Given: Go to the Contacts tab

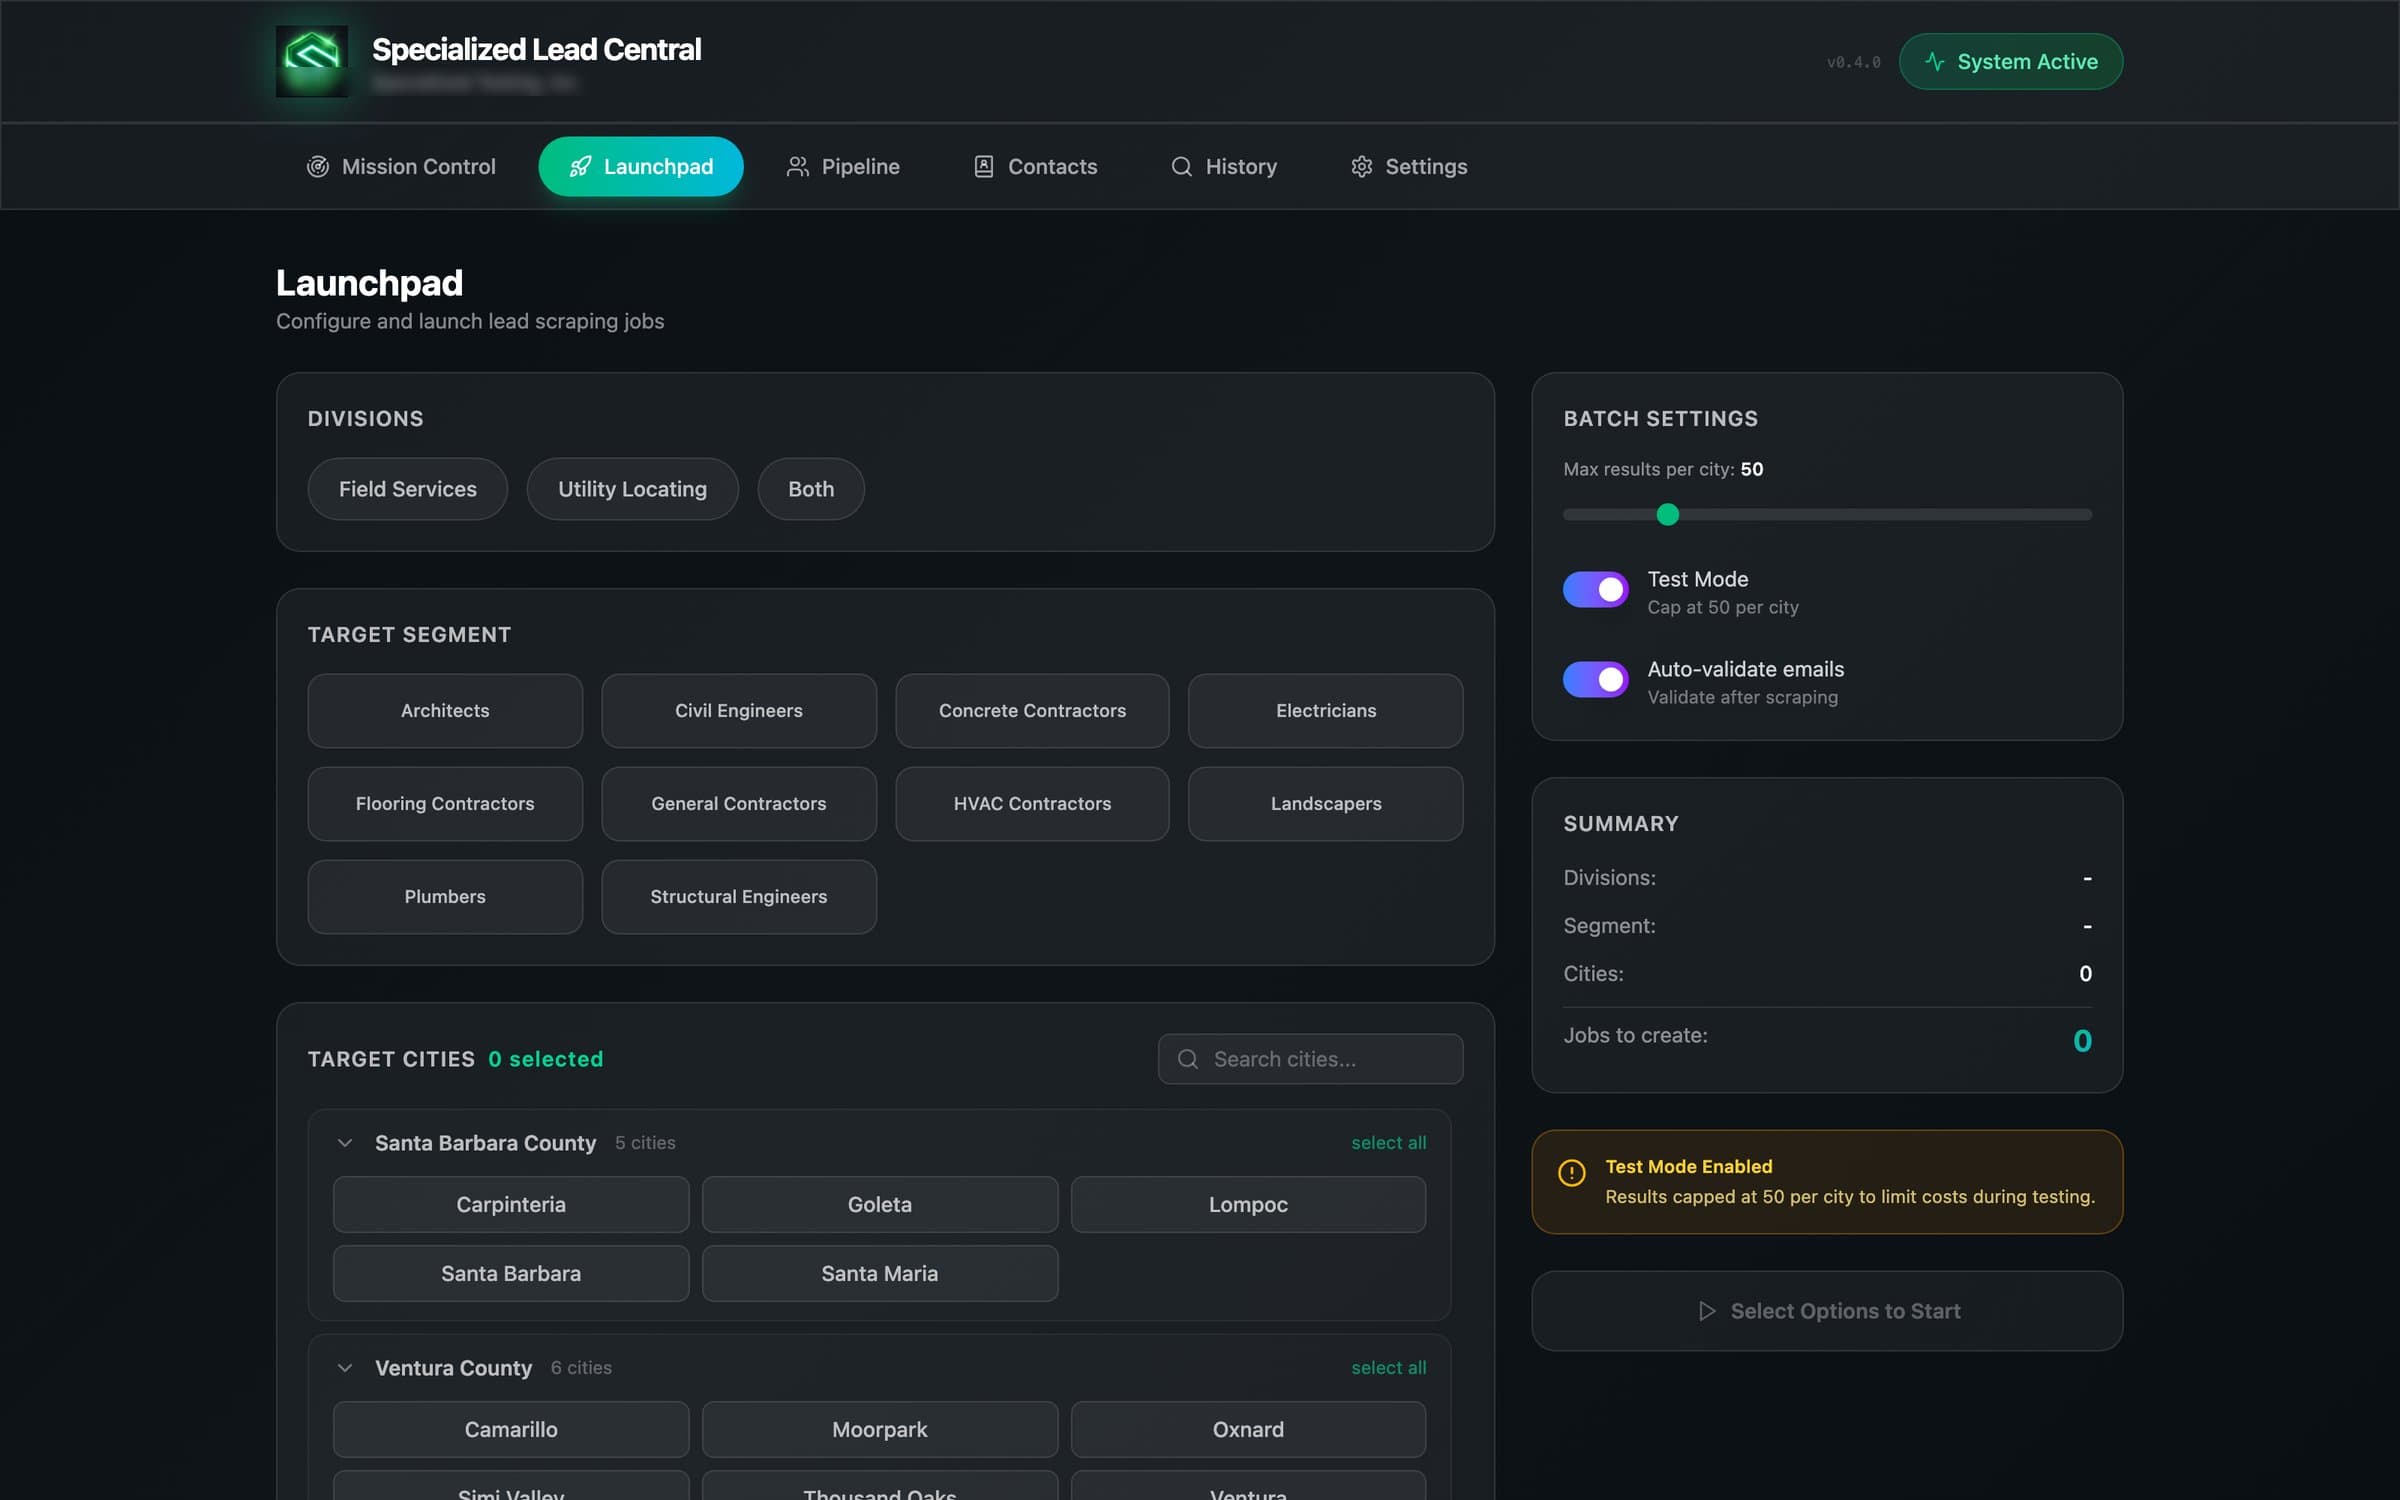Looking at the screenshot, I should click(x=1035, y=166).
